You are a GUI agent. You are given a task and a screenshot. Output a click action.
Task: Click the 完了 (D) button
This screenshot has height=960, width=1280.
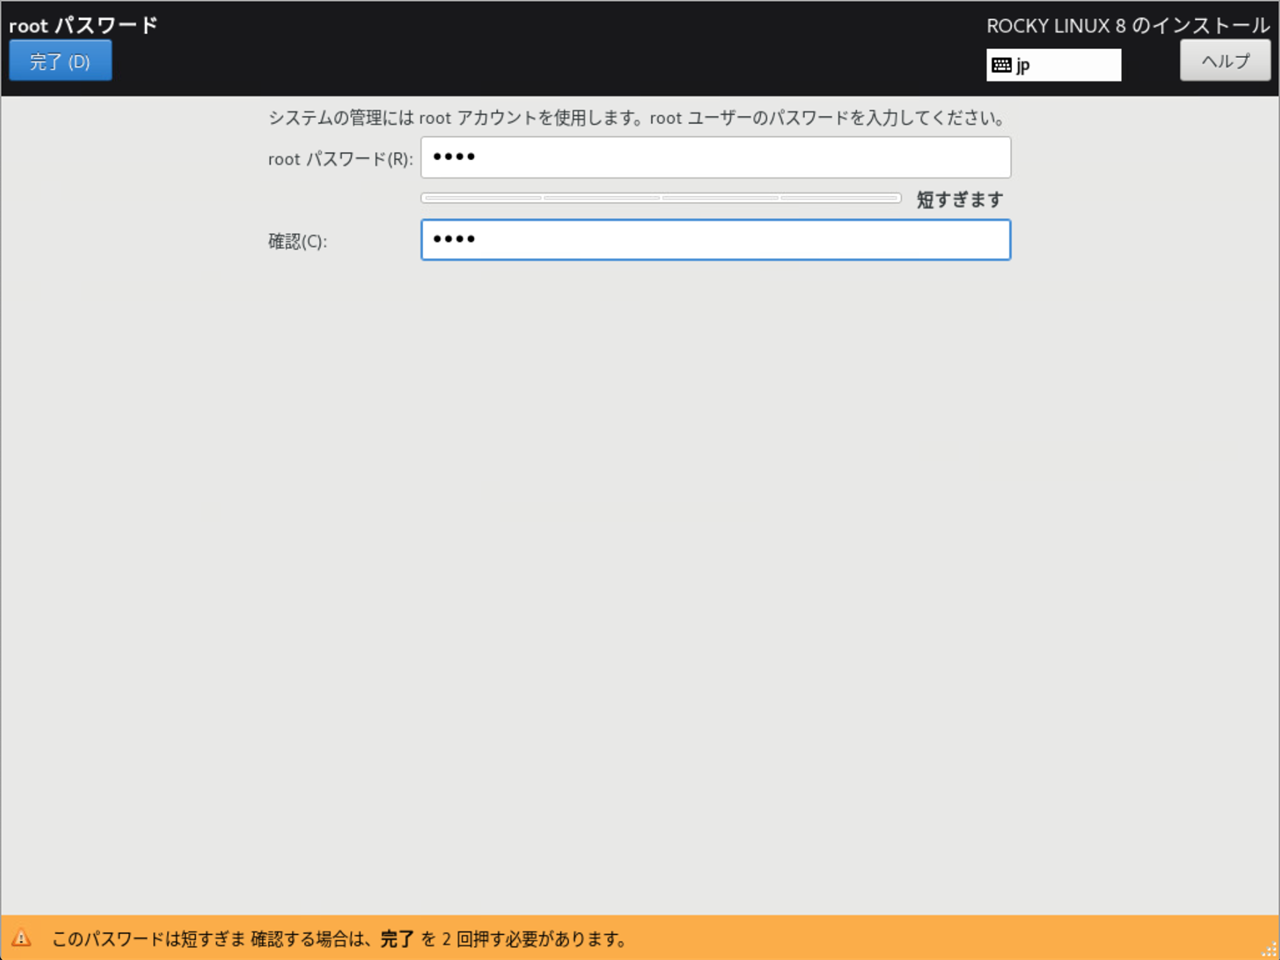point(60,61)
